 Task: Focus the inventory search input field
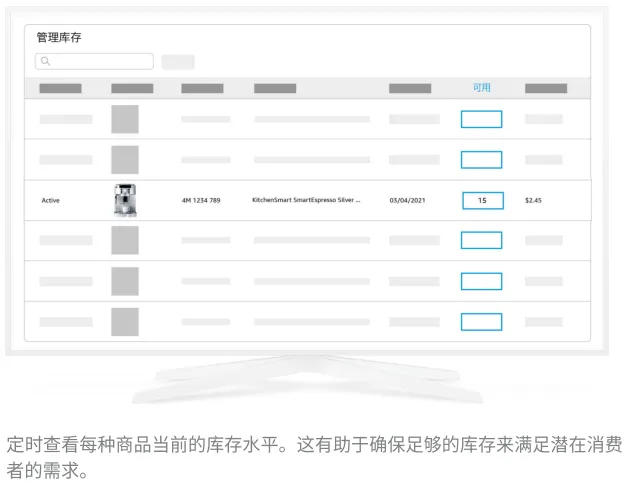94,61
